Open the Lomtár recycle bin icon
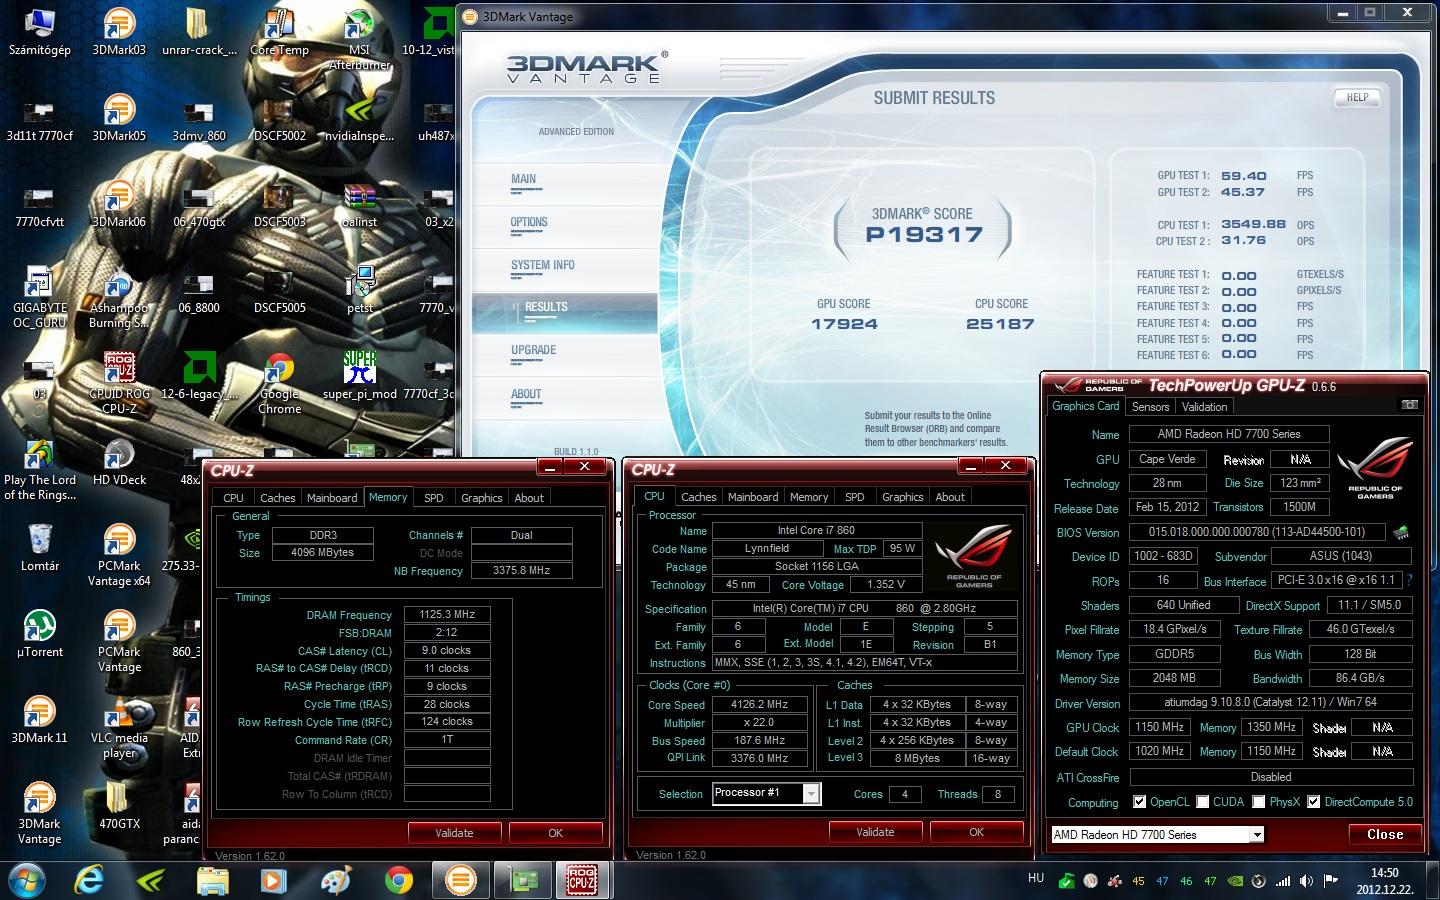This screenshot has height=900, width=1440. point(39,547)
